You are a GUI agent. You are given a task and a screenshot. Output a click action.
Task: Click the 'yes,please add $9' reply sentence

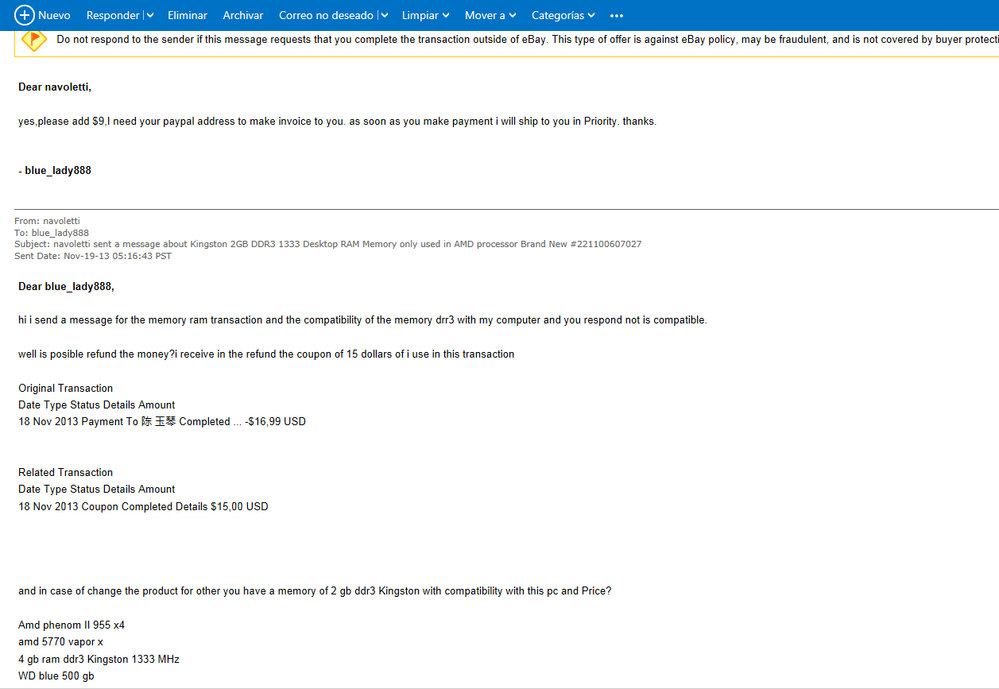(x=337, y=121)
